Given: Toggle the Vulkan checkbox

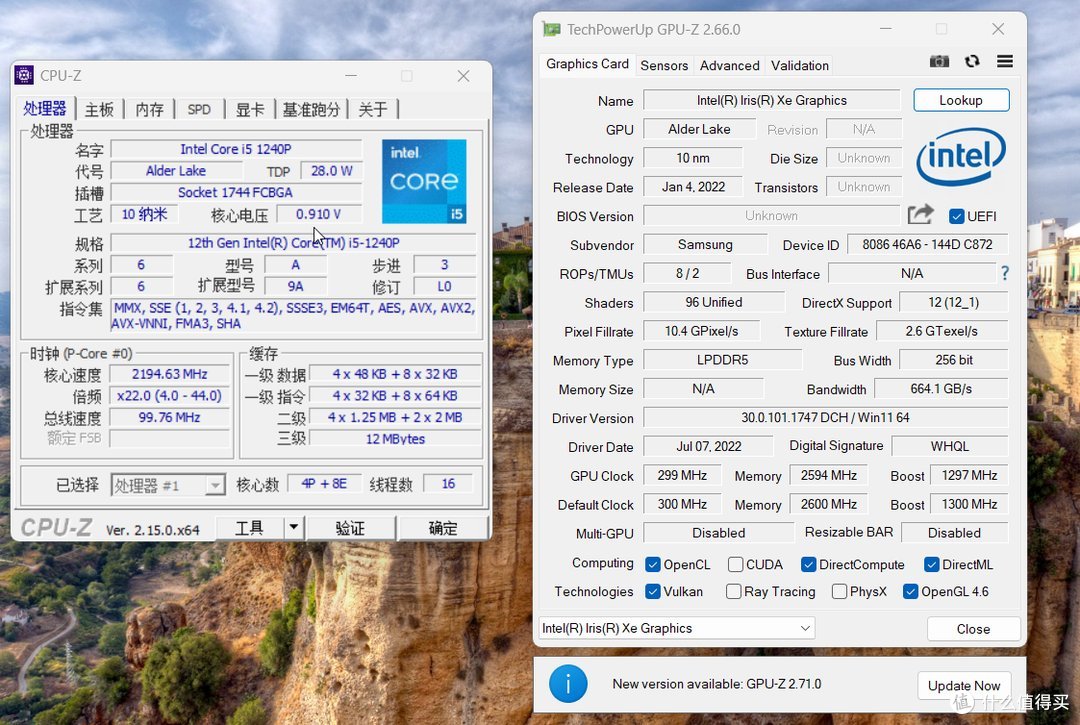Looking at the screenshot, I should click(653, 591).
